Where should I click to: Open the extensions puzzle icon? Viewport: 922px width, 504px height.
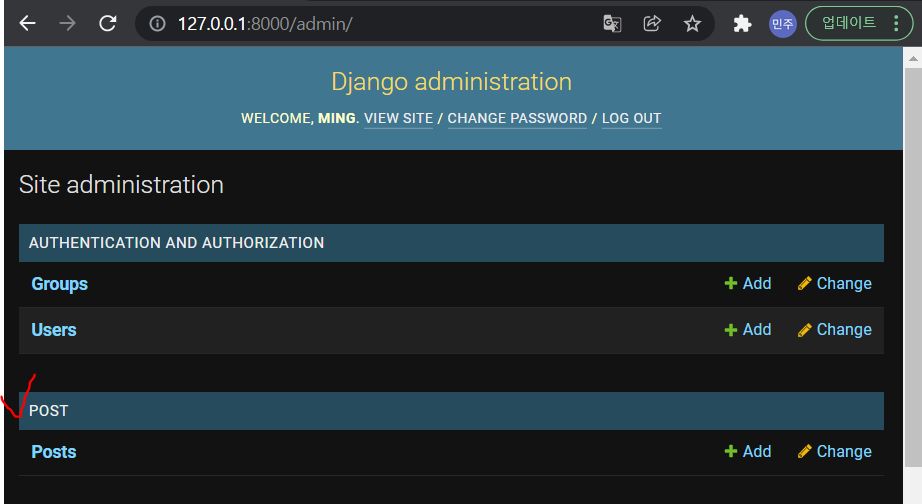tap(742, 24)
